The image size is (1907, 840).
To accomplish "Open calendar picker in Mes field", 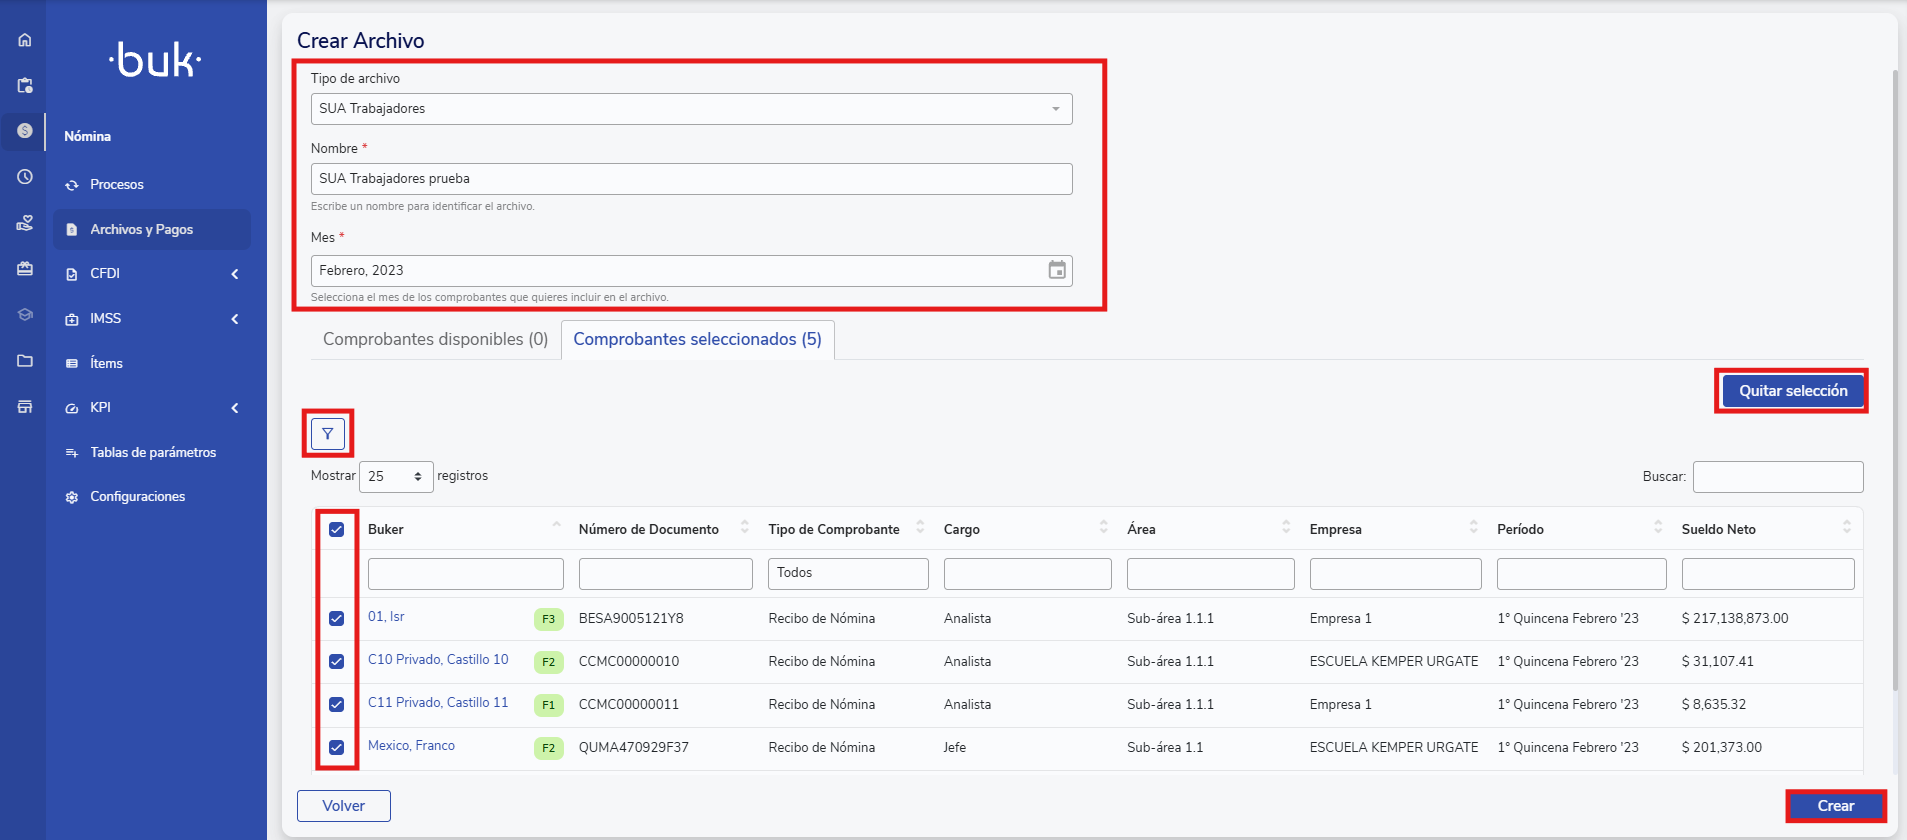I will [1056, 270].
